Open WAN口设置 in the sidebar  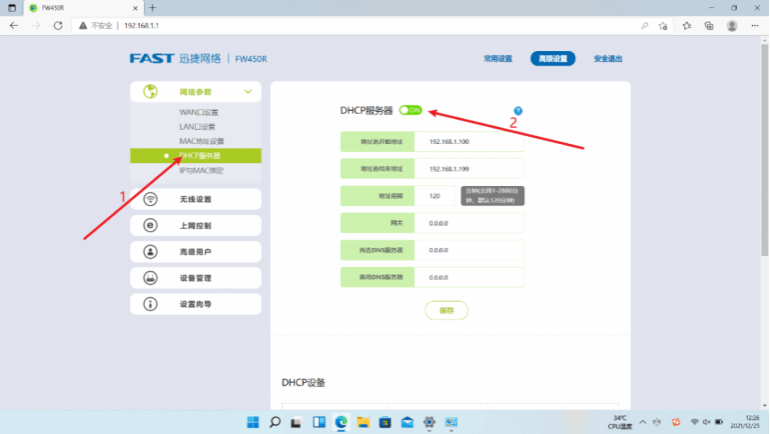[x=198, y=113]
